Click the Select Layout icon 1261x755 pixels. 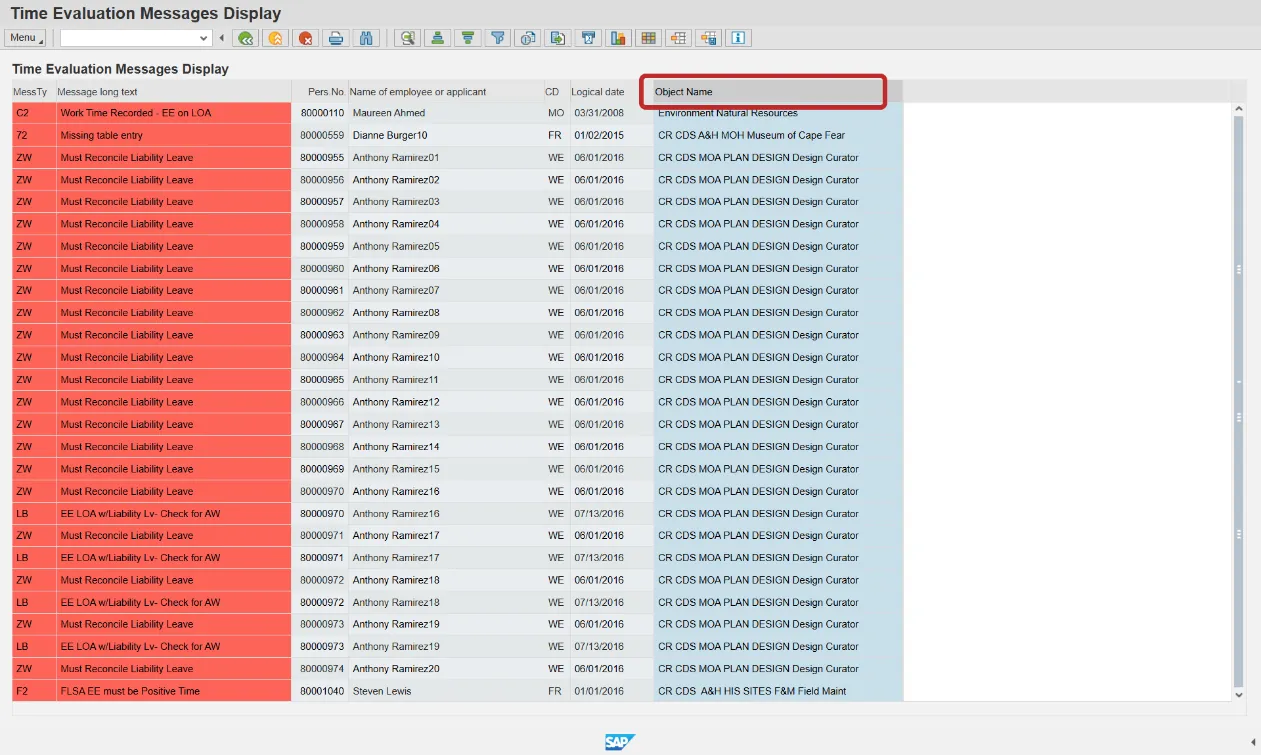pos(679,38)
